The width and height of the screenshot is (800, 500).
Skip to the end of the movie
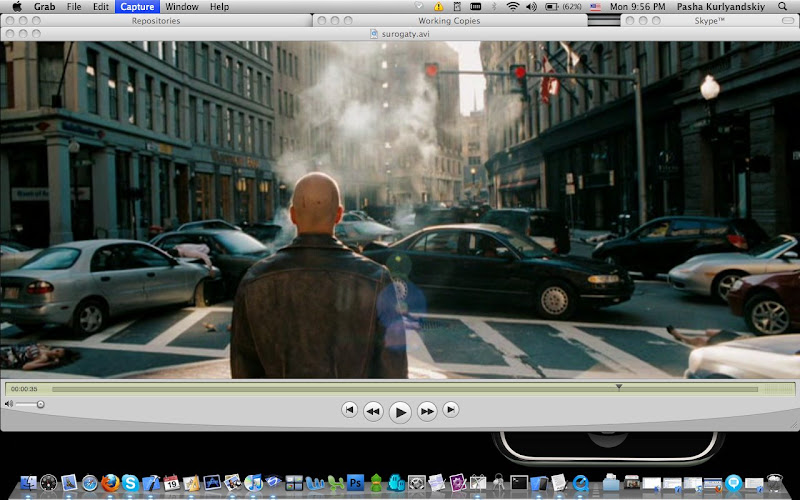click(451, 409)
